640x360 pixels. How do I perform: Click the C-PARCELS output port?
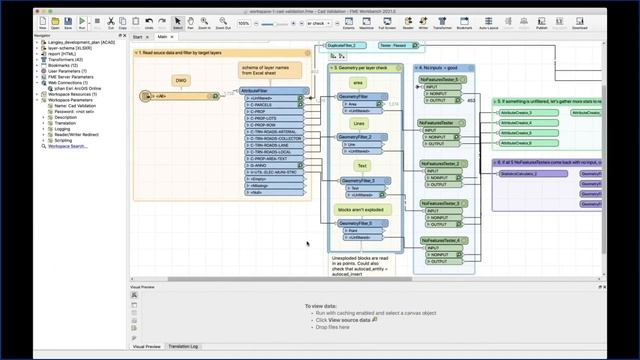pyautogui.click(x=274, y=105)
